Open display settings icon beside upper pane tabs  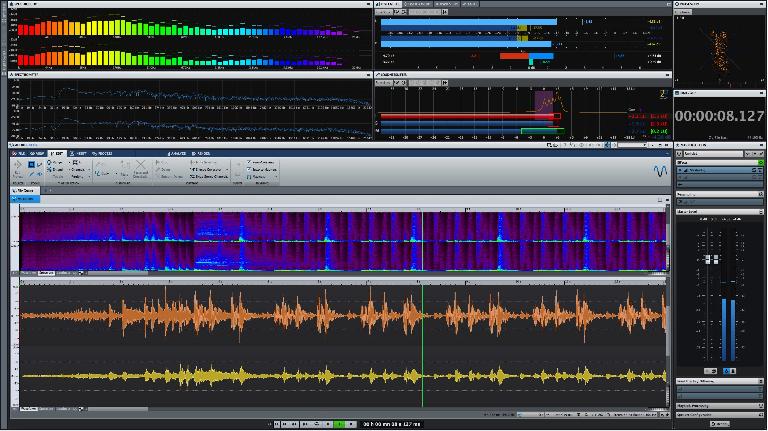click(81, 273)
